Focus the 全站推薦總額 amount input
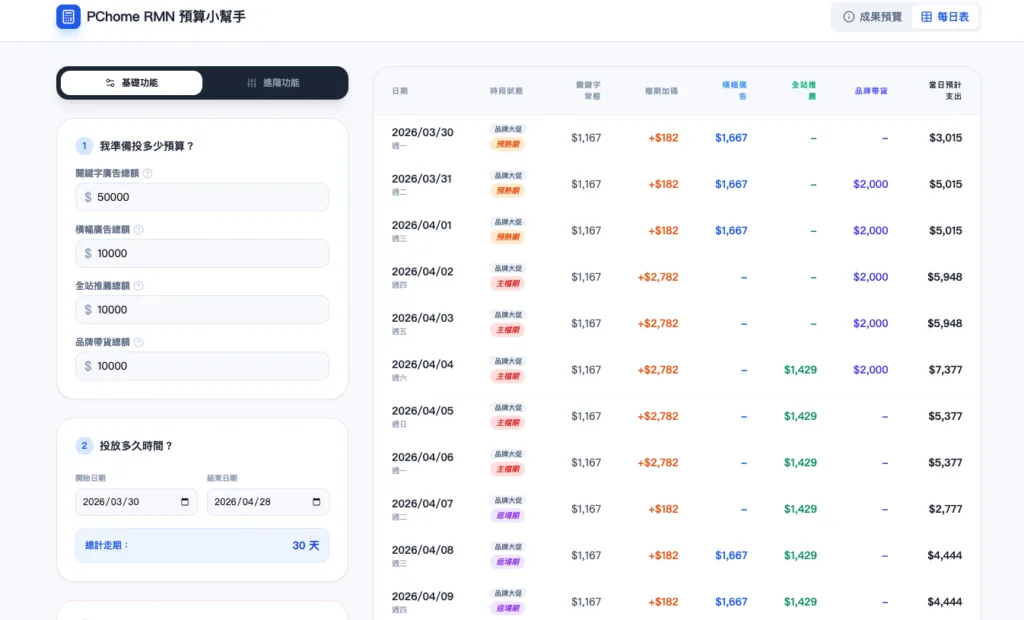The width and height of the screenshot is (1024, 620). click(x=208, y=310)
